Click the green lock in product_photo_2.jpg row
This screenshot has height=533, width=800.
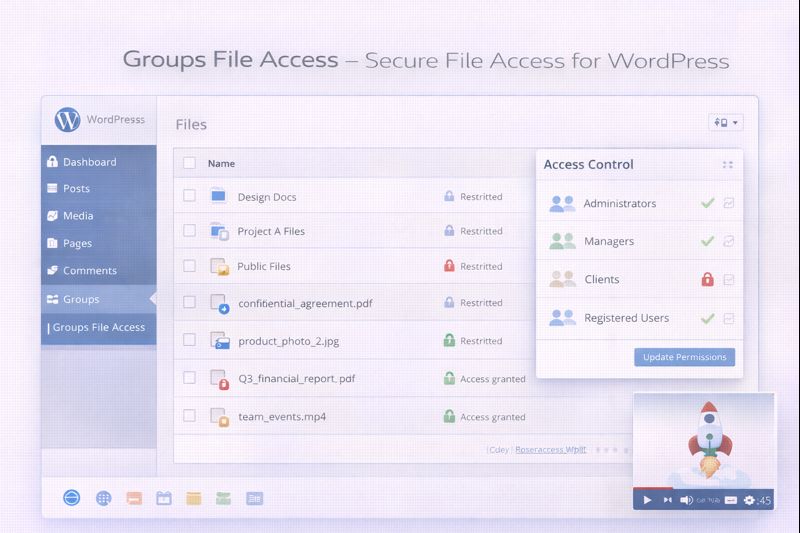tap(449, 340)
